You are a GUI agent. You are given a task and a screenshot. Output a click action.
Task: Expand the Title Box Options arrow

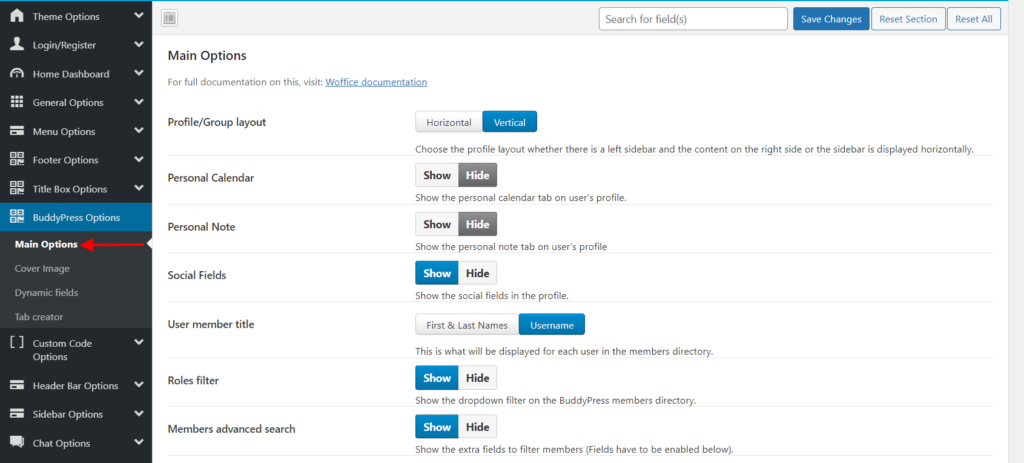pos(138,188)
